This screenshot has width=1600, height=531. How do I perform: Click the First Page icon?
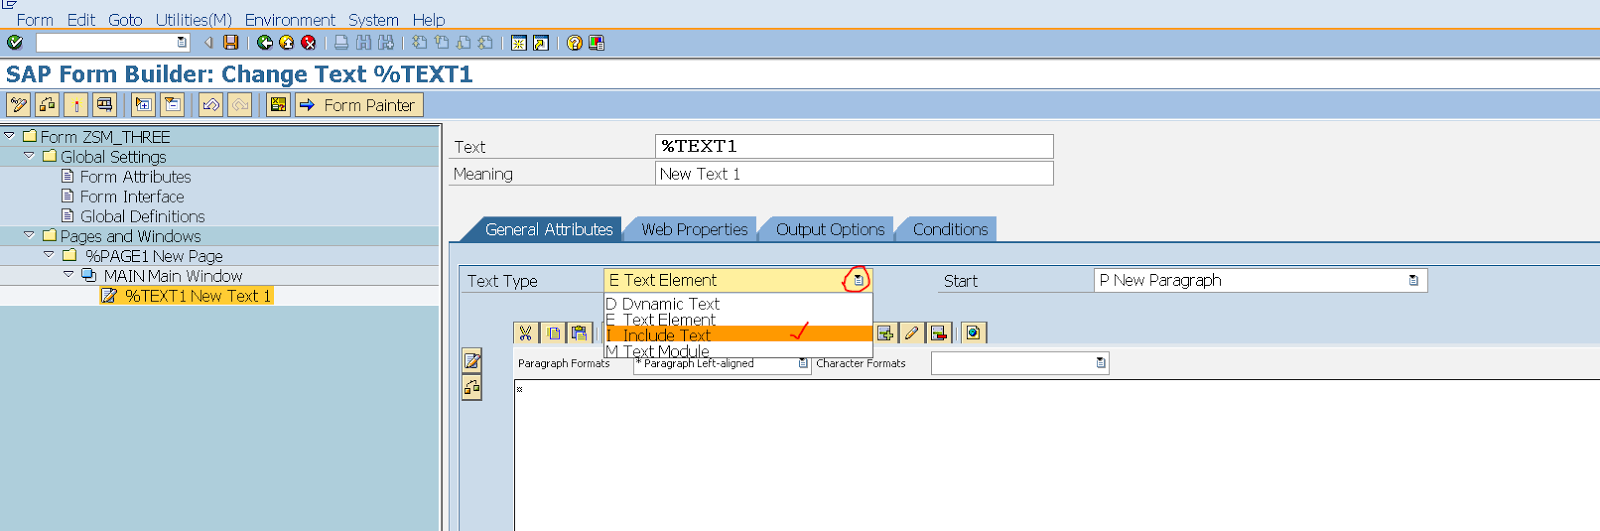pos(419,42)
